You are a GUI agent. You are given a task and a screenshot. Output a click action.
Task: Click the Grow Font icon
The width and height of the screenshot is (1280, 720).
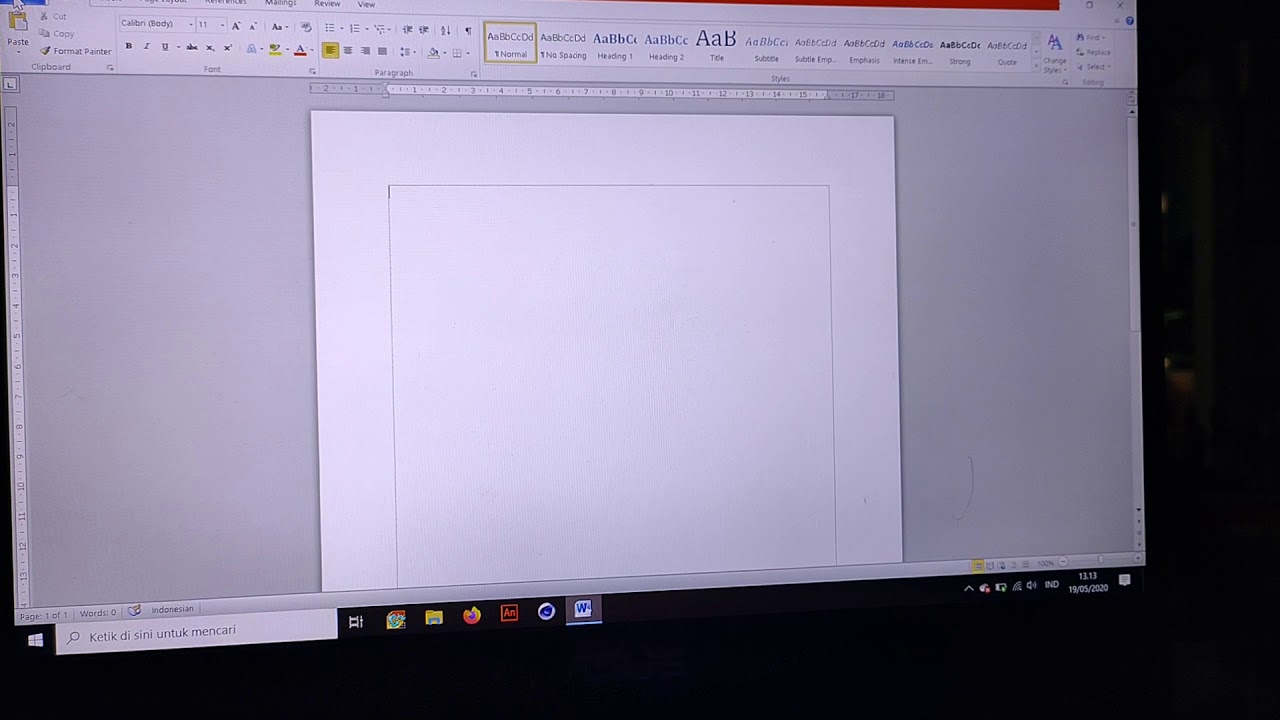(236, 26)
